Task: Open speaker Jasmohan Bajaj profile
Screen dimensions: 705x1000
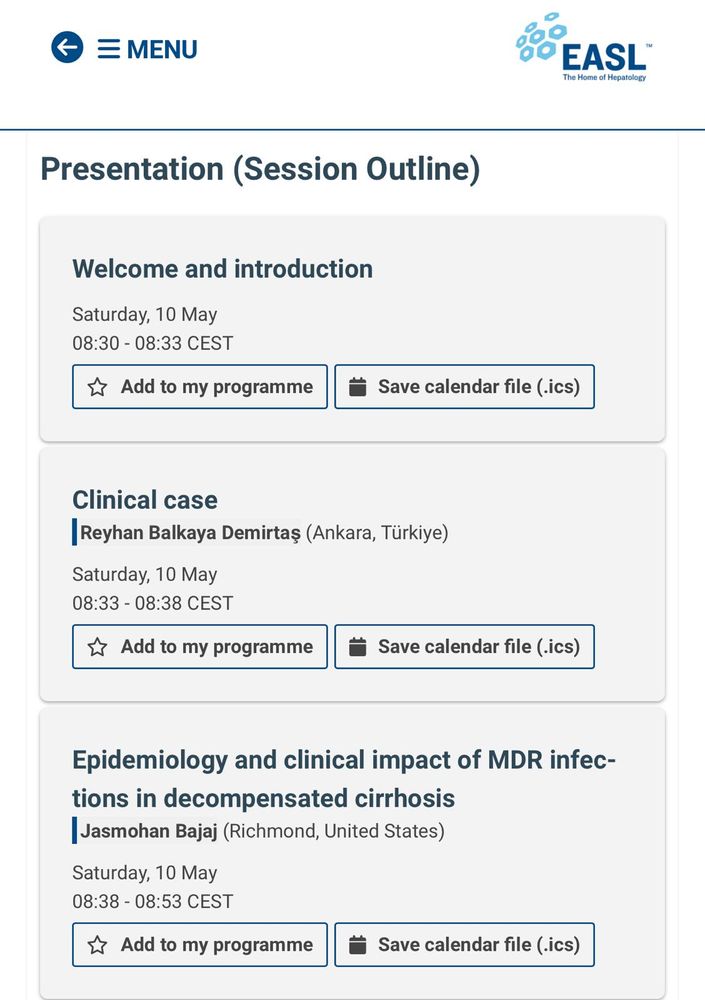Action: click(149, 831)
